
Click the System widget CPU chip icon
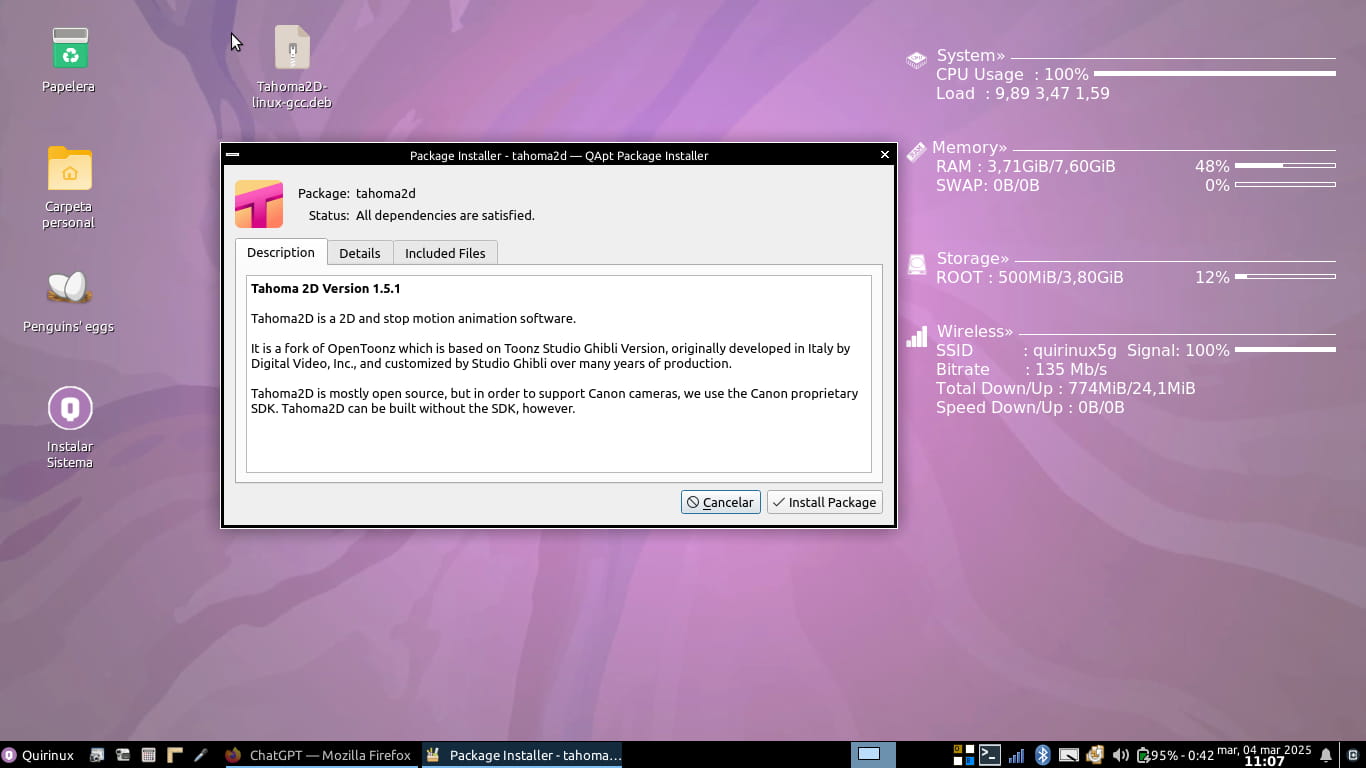click(x=916, y=60)
